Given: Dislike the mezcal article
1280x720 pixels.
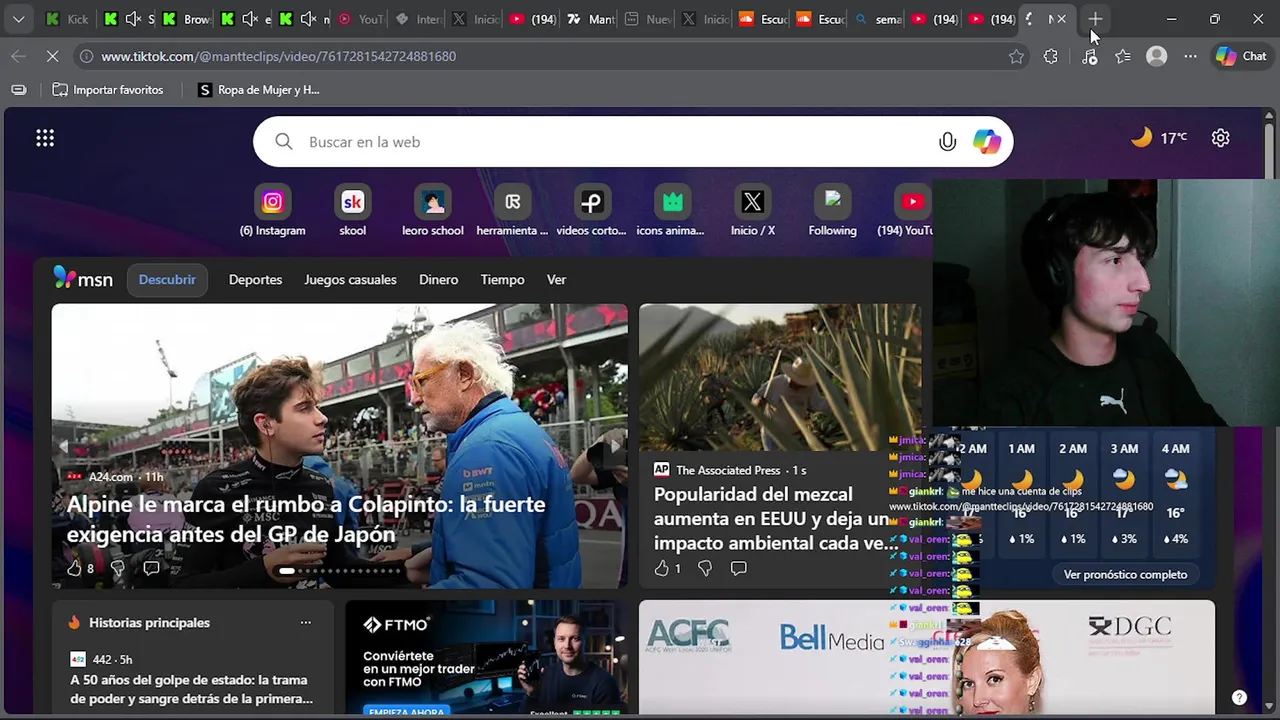Looking at the screenshot, I should (x=704, y=568).
